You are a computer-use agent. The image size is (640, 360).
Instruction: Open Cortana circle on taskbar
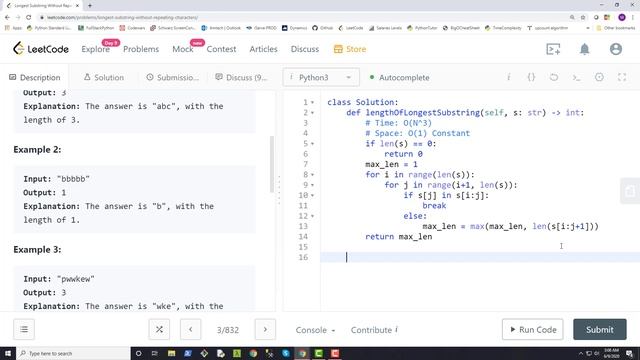[138, 353]
